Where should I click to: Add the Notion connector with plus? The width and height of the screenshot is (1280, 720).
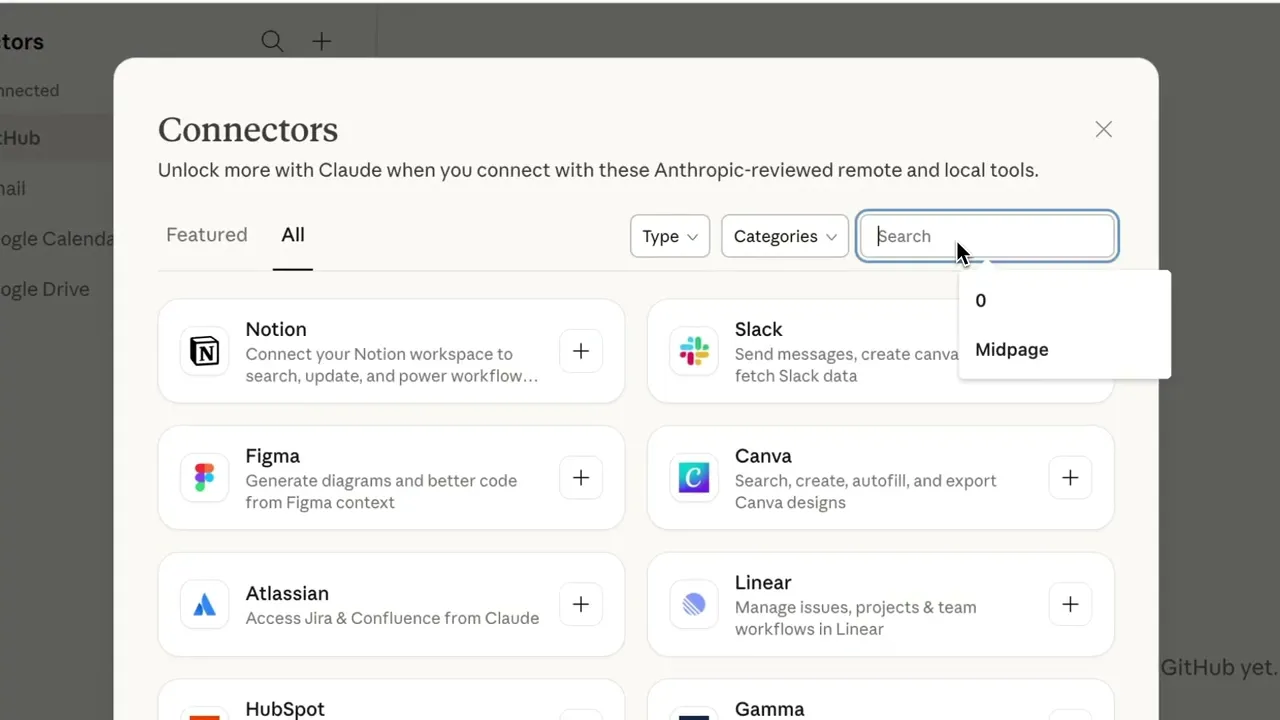click(581, 351)
